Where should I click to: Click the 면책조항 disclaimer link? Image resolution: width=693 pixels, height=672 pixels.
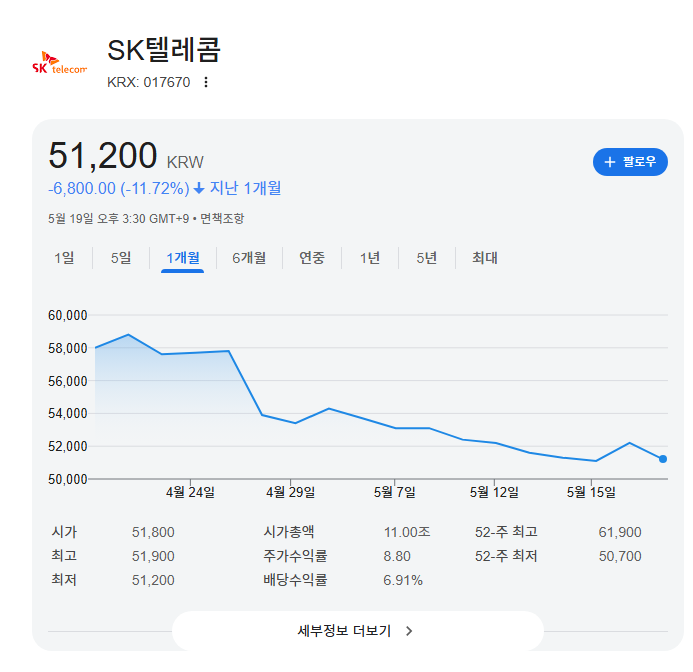(x=222, y=218)
